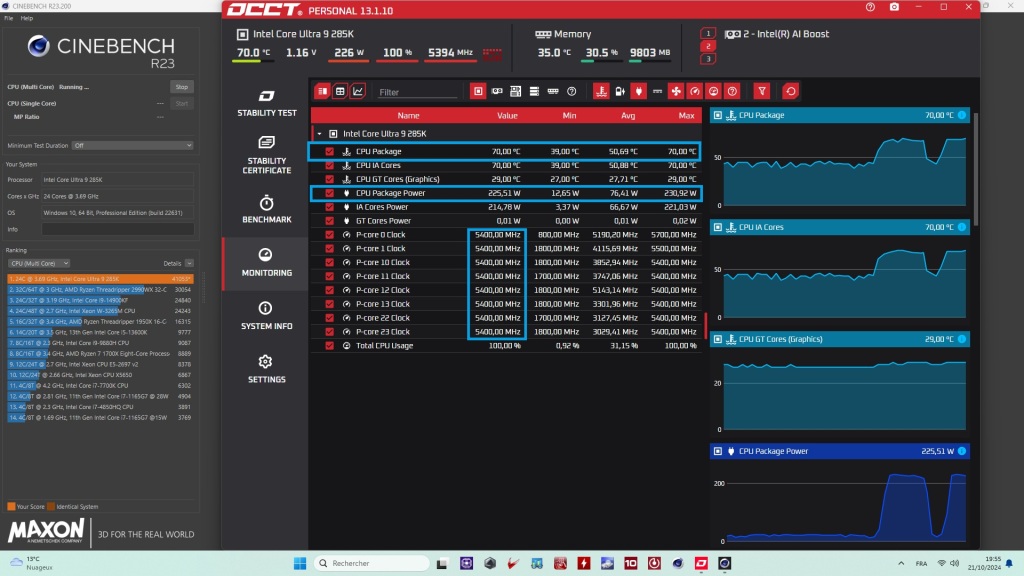Switch to split list-and-graph view in OCCT
Image resolution: width=1024 pixels, height=576 pixels.
click(322, 91)
